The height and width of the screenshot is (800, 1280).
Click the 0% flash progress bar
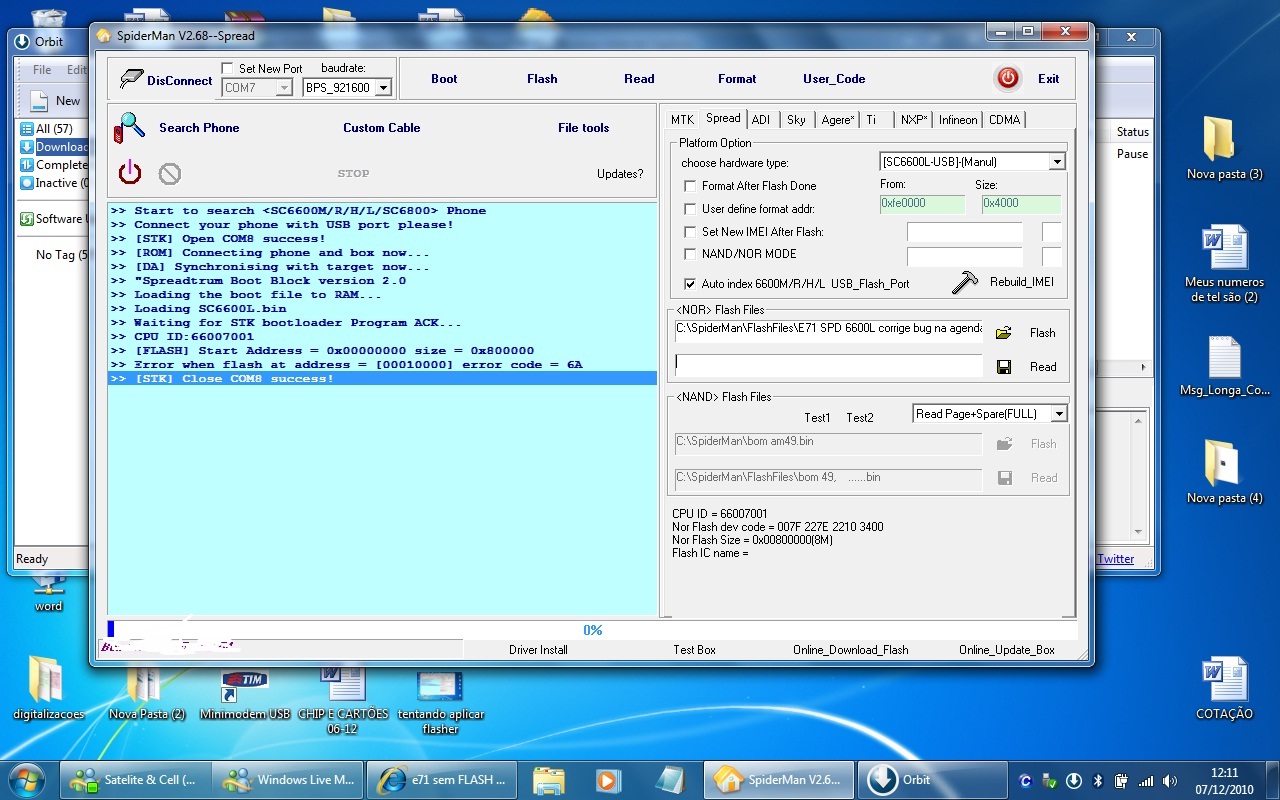pyautogui.click(x=592, y=630)
